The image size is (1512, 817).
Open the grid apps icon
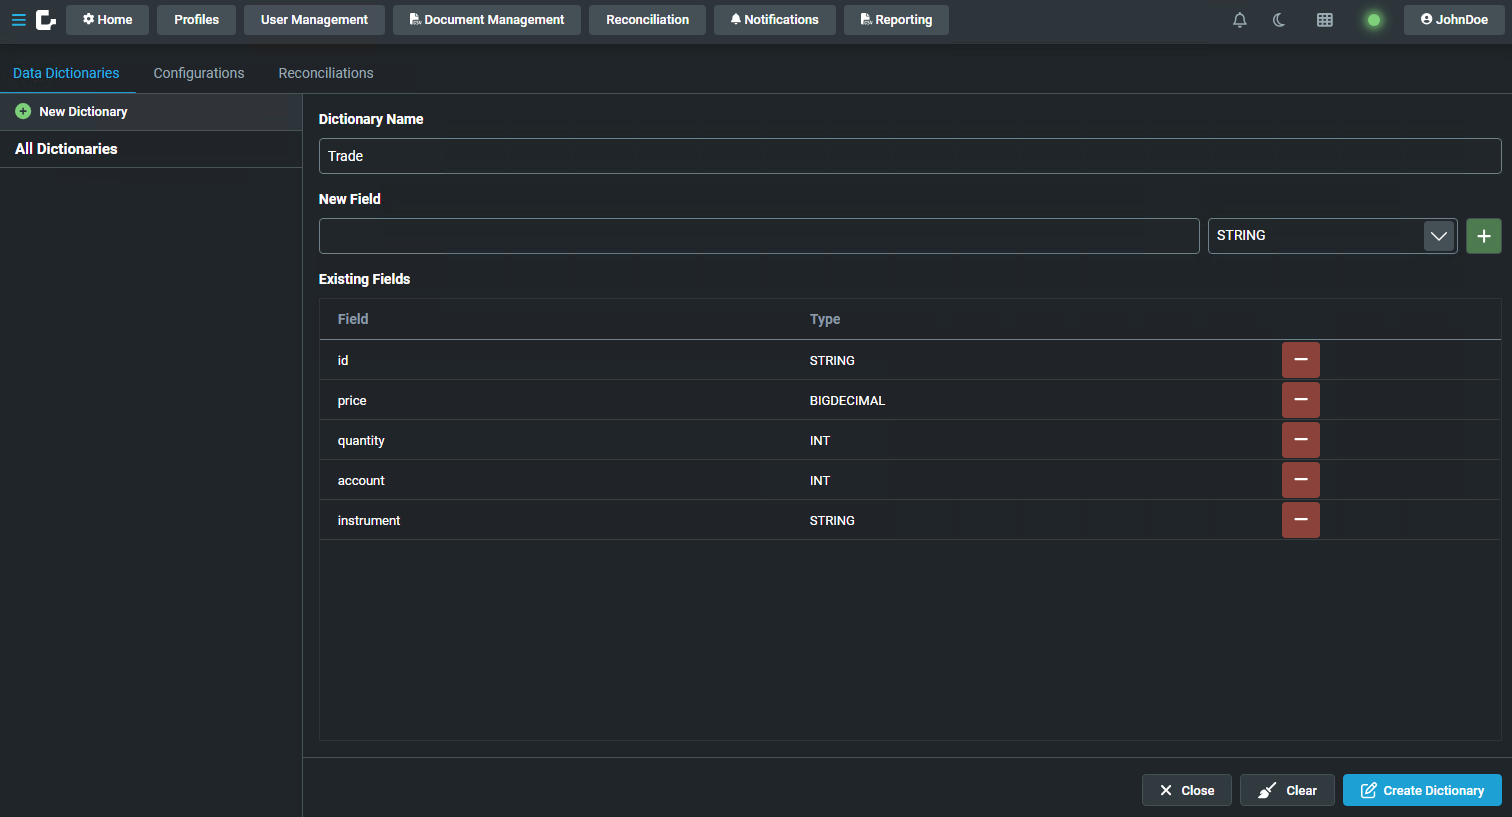coord(1324,20)
